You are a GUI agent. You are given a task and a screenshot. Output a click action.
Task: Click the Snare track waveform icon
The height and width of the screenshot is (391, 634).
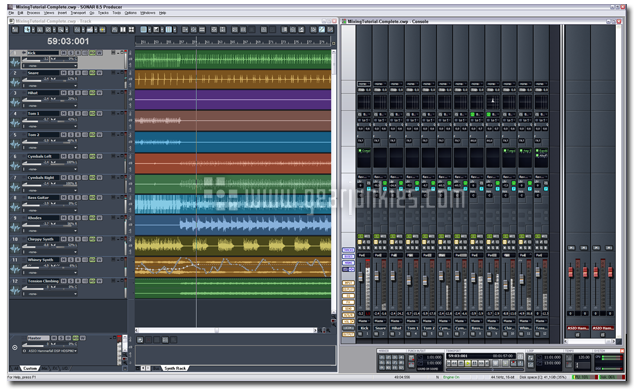pyautogui.click(x=15, y=82)
